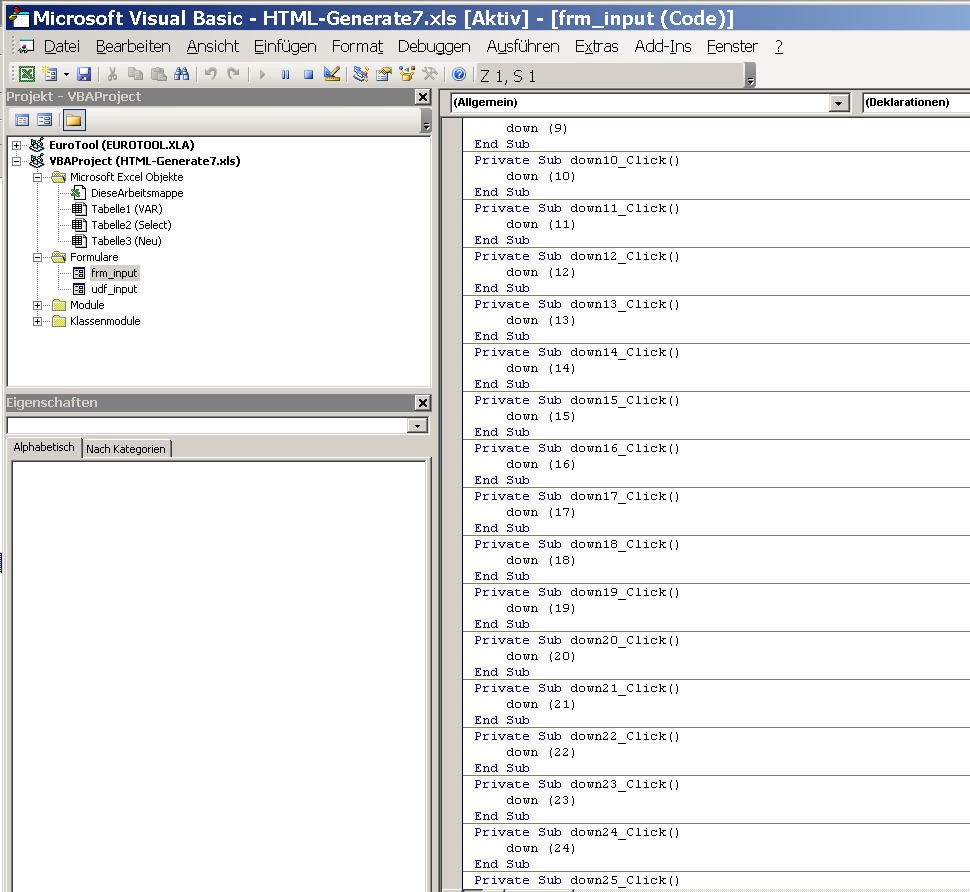Open the Ansicht menu
Image resolution: width=970 pixels, height=892 pixels.
[212, 46]
